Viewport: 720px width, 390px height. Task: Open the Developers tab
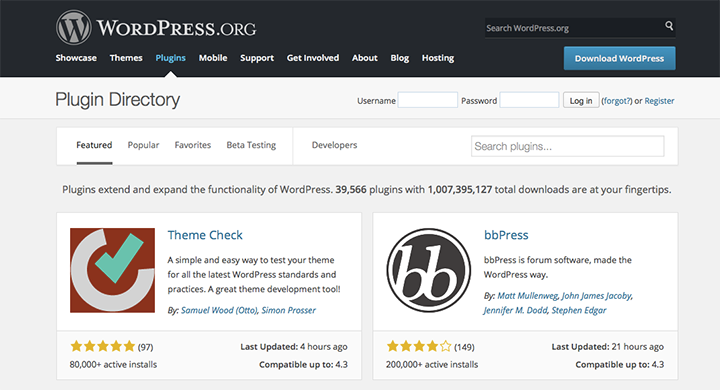334,145
